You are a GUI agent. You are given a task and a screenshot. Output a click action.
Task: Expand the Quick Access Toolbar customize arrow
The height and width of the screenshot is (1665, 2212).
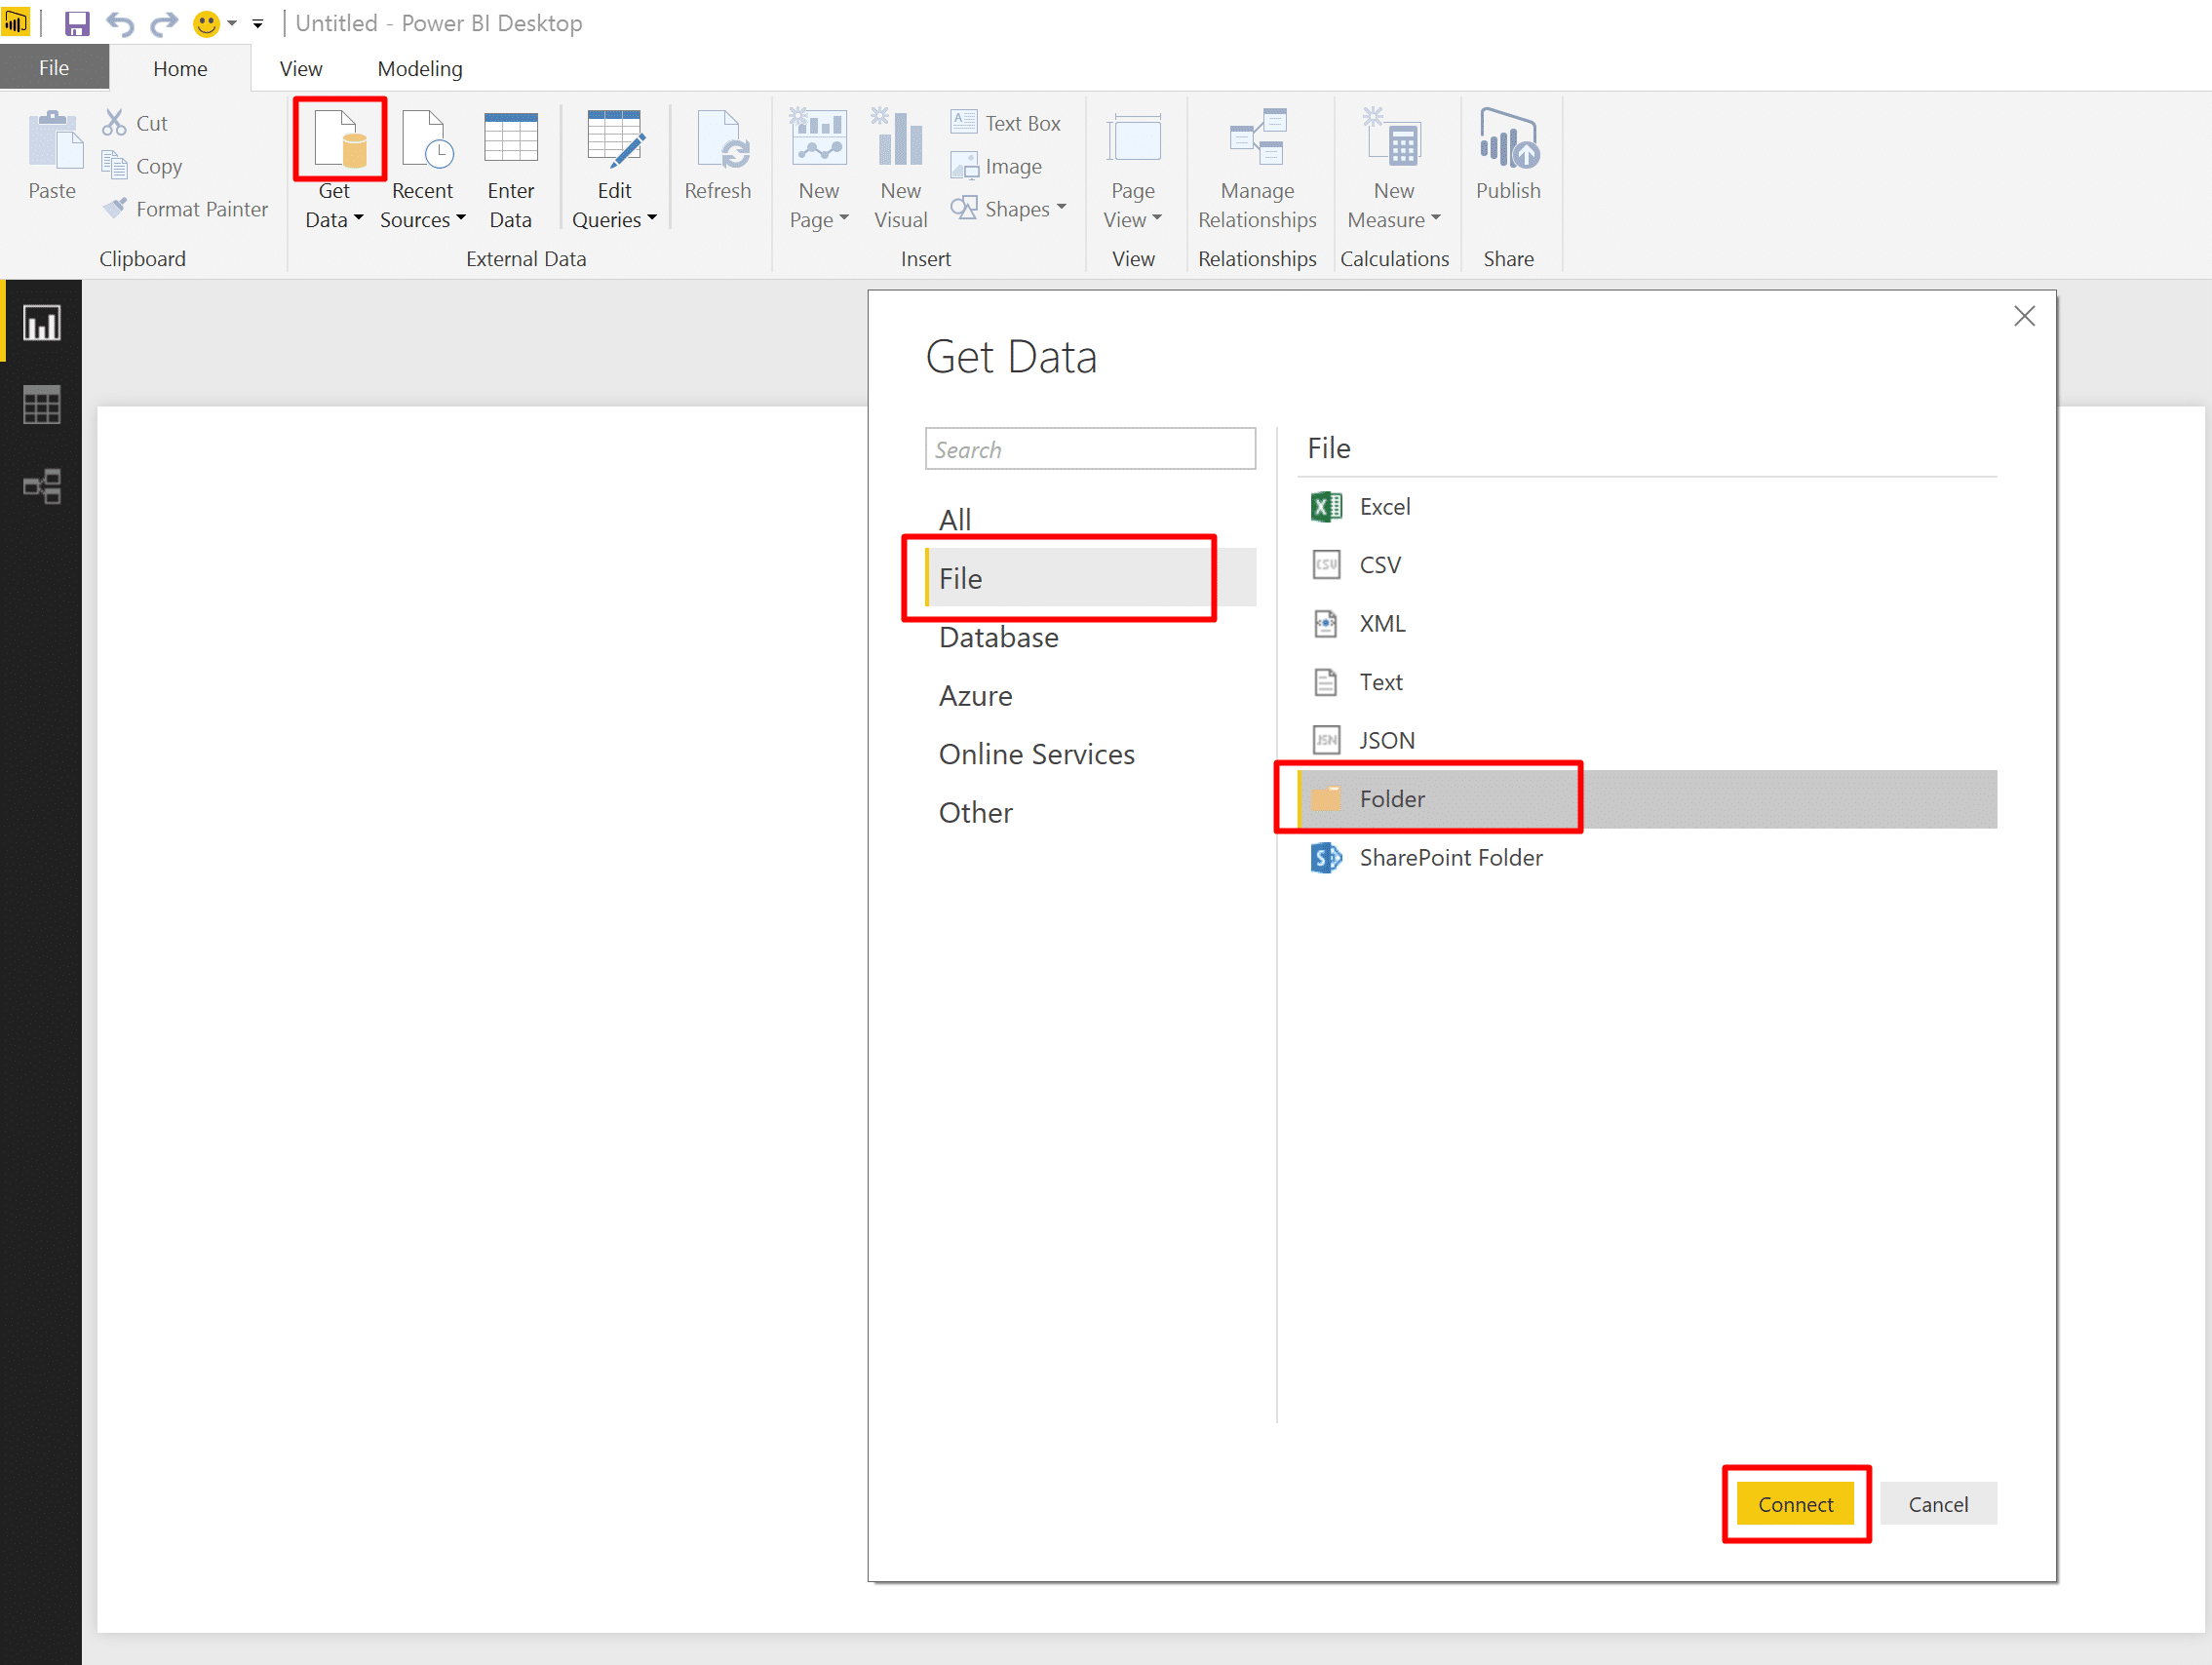click(258, 24)
